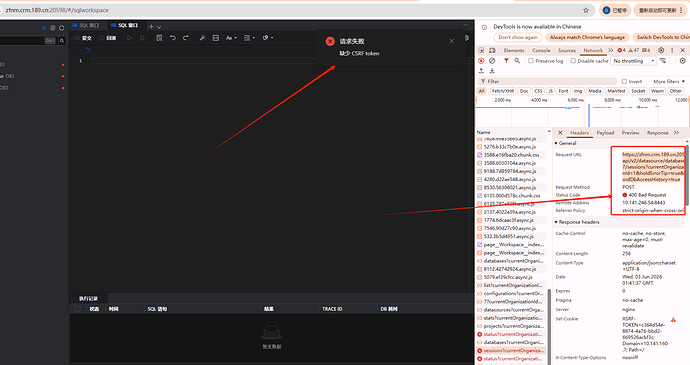Open the Aa text case dropdown
Image resolution: width=690 pixels, height=365 pixels.
(231, 38)
